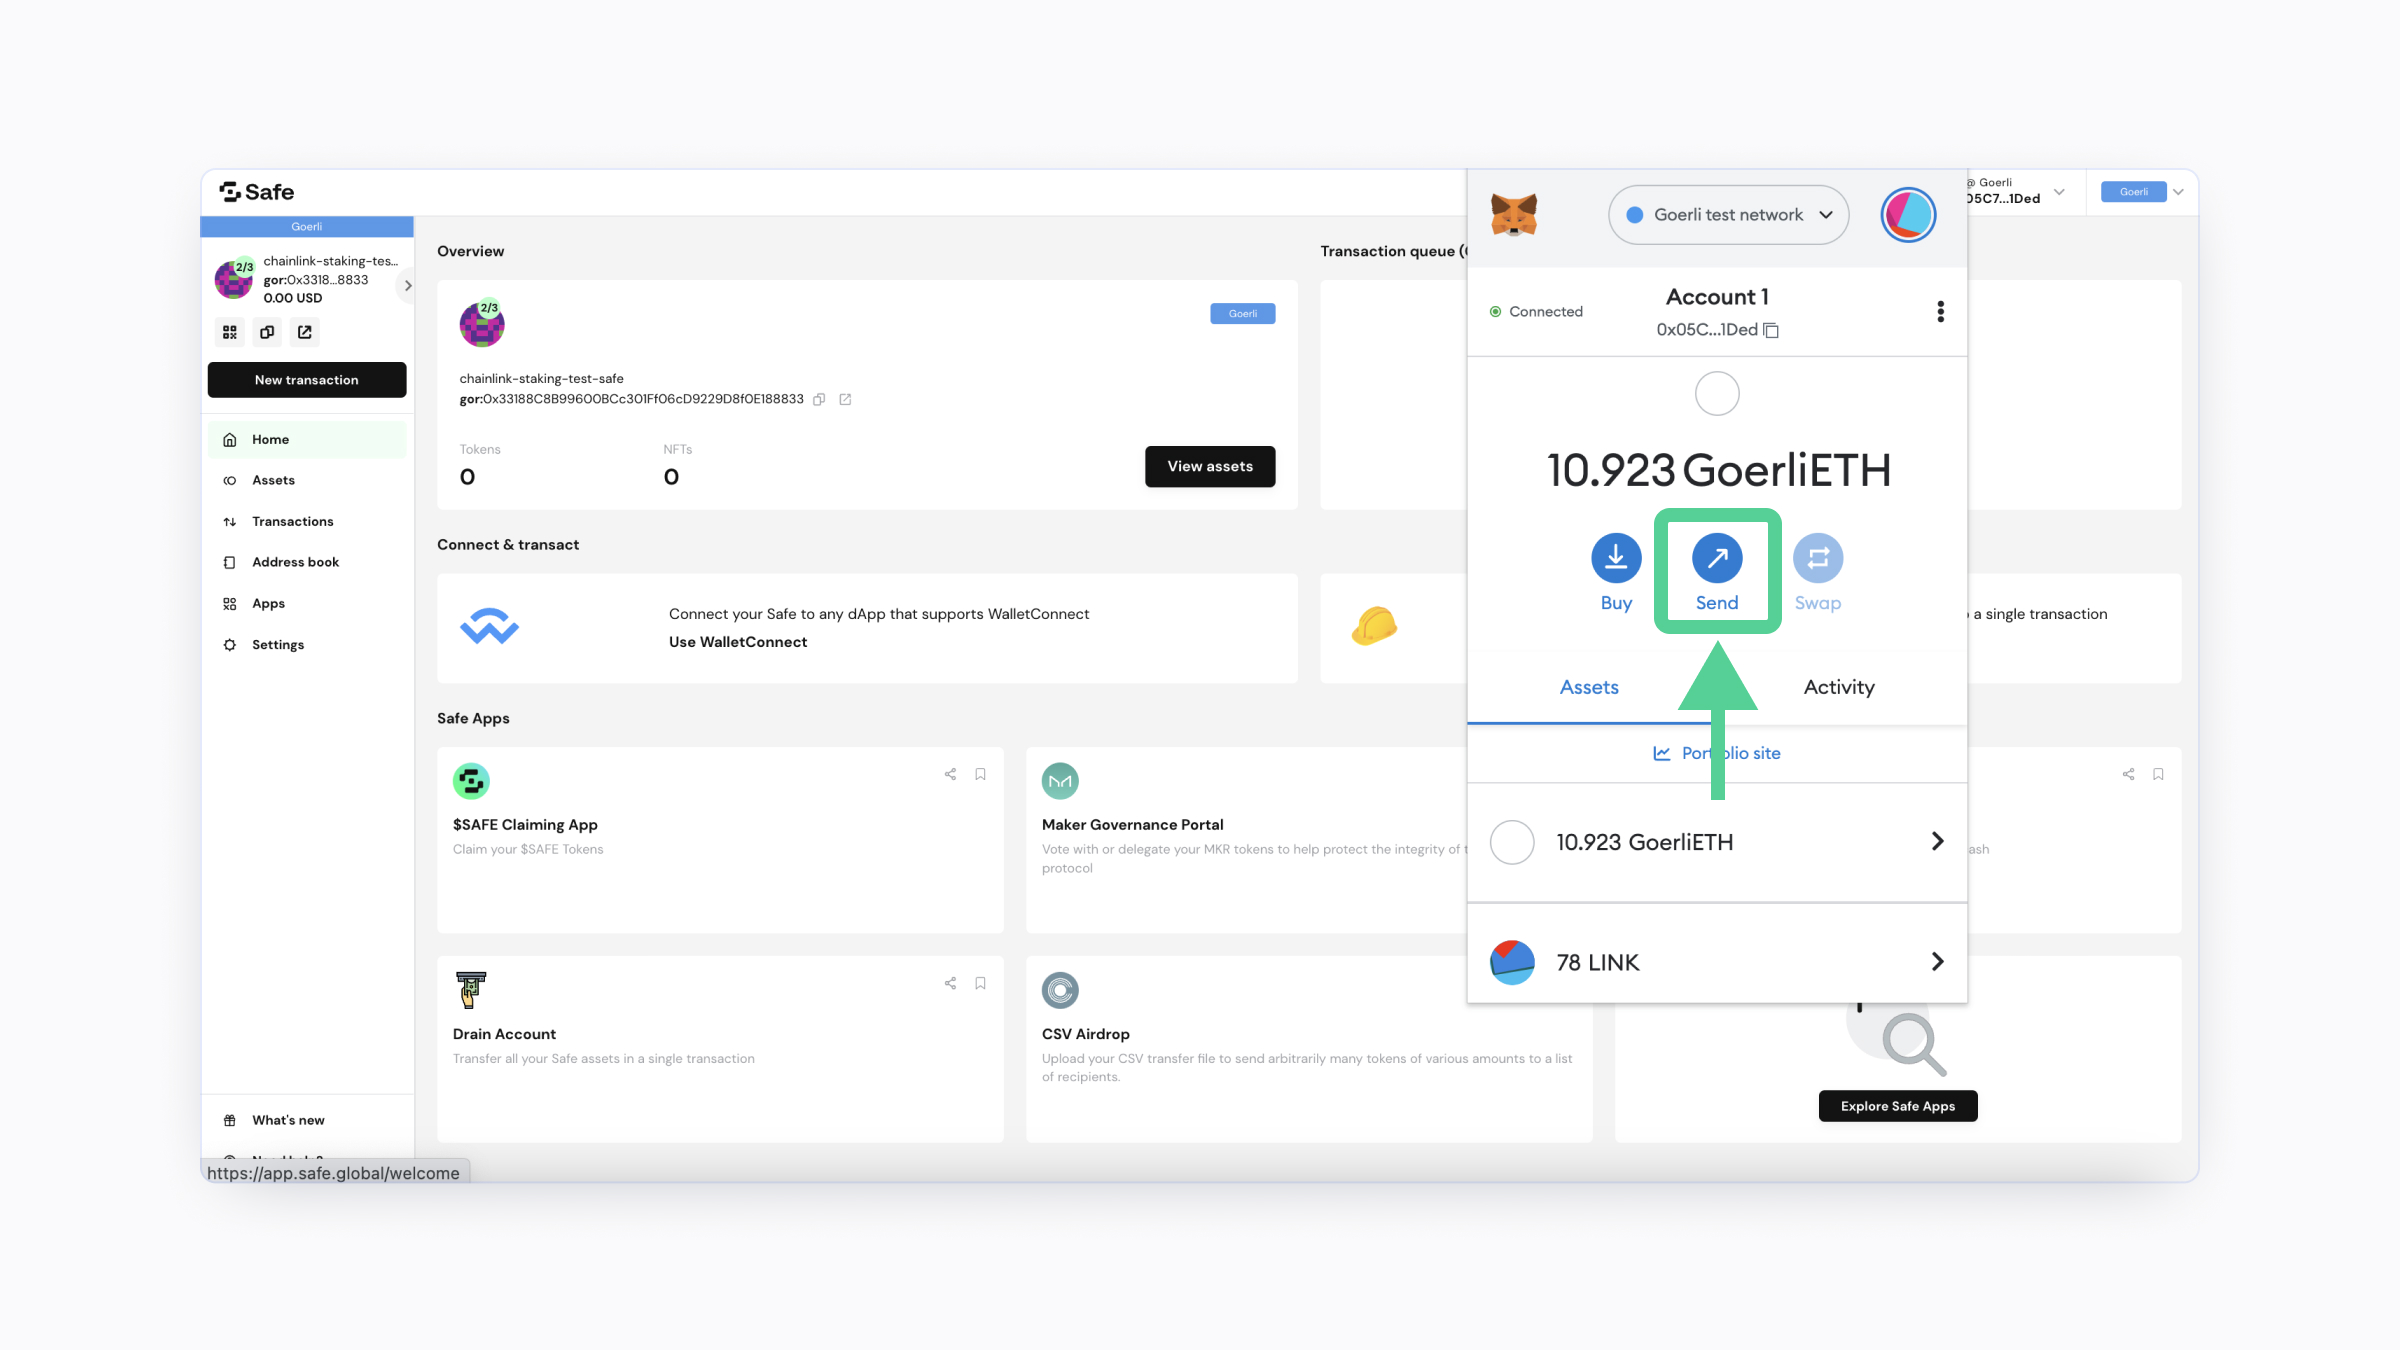The image size is (2400, 1350).
Task: Click the 0.00 USD balance in sidebar
Action: [293, 298]
